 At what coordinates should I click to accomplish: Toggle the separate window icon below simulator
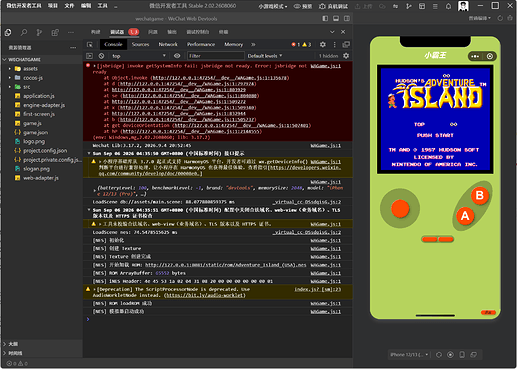(474, 355)
